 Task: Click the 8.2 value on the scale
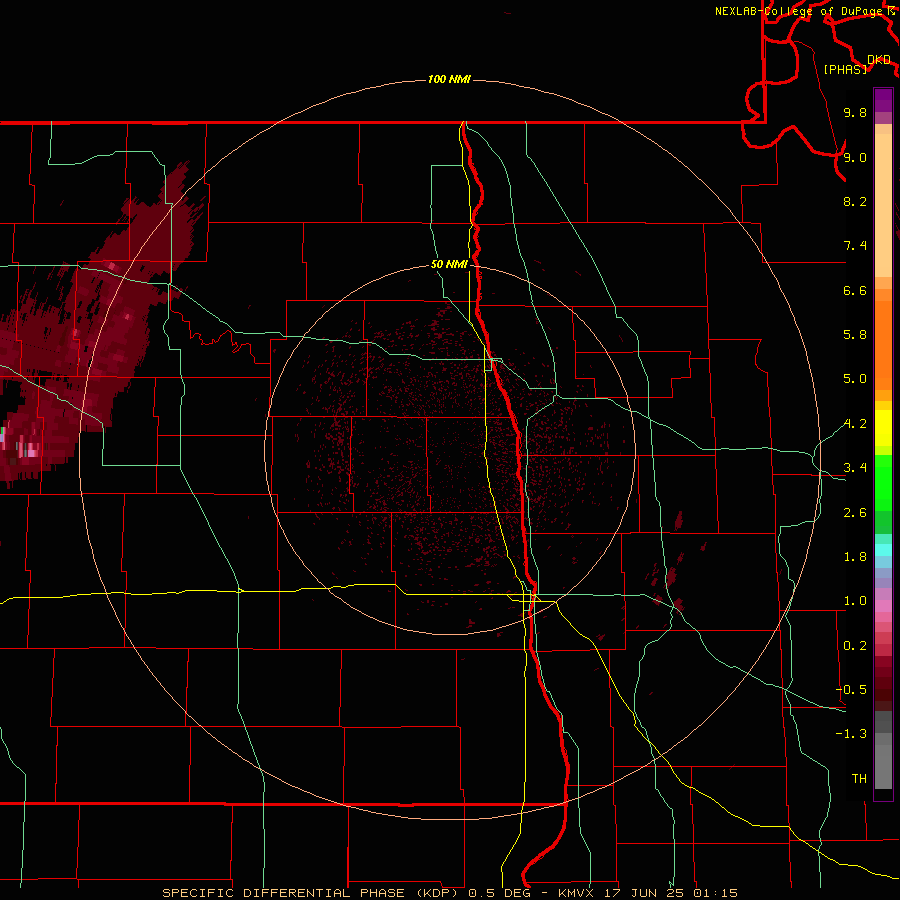[x=855, y=201]
